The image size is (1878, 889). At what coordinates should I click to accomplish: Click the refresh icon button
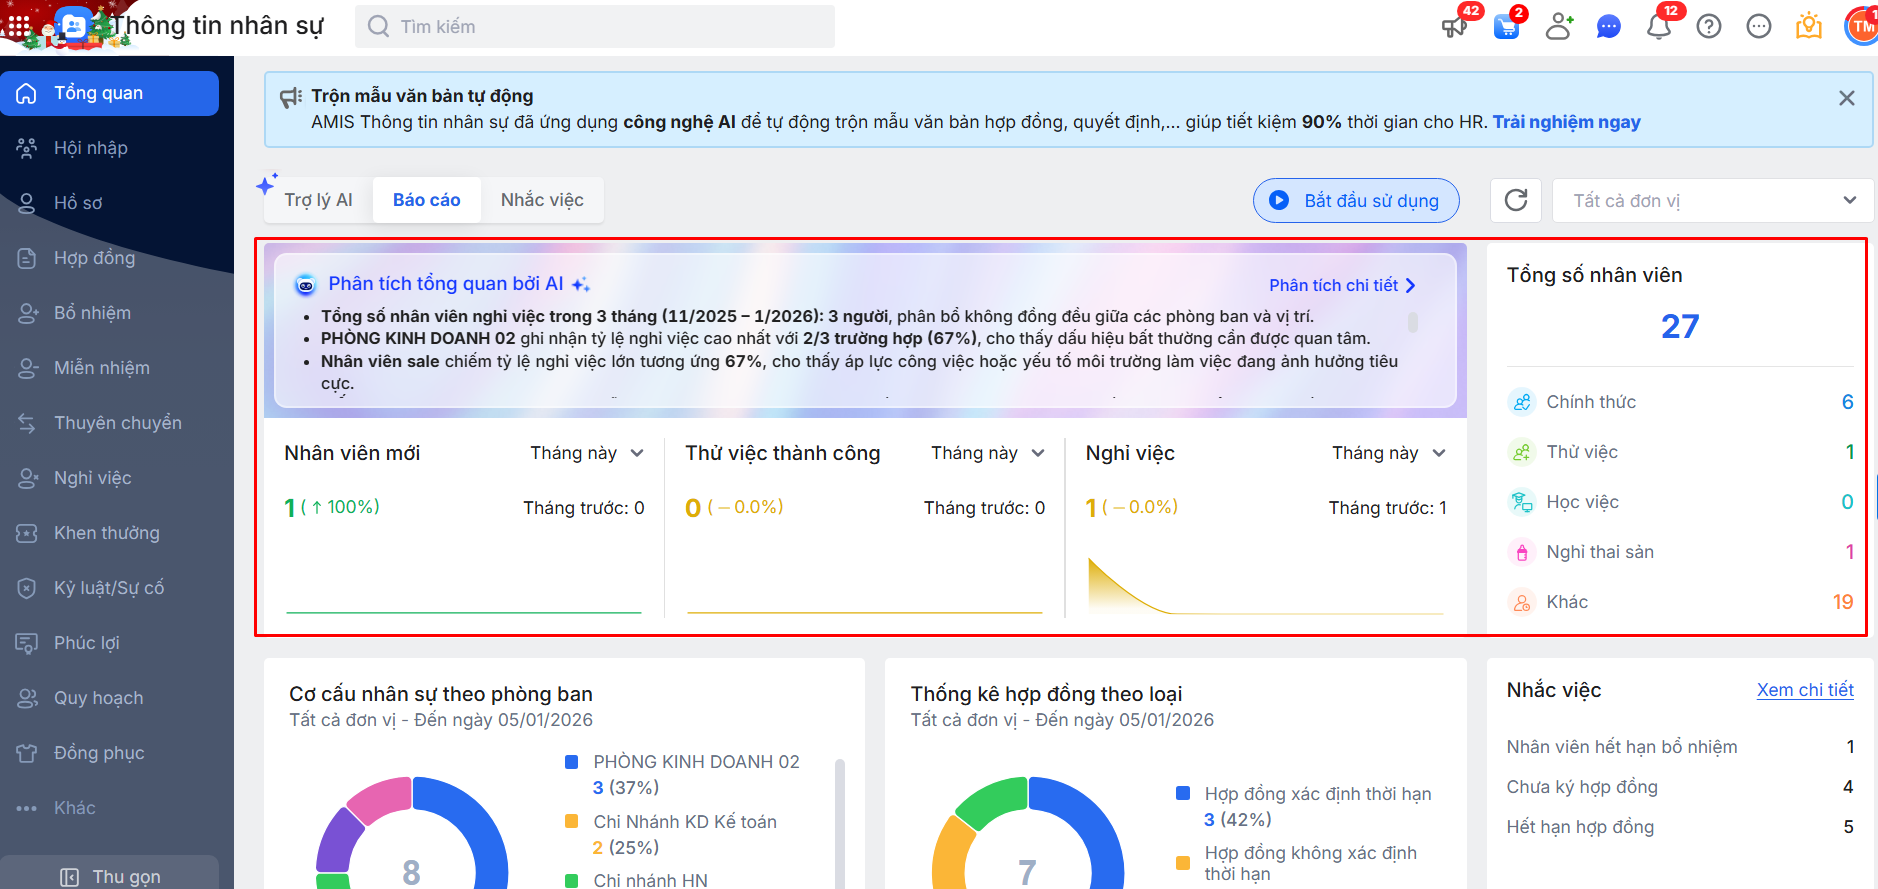click(x=1516, y=200)
